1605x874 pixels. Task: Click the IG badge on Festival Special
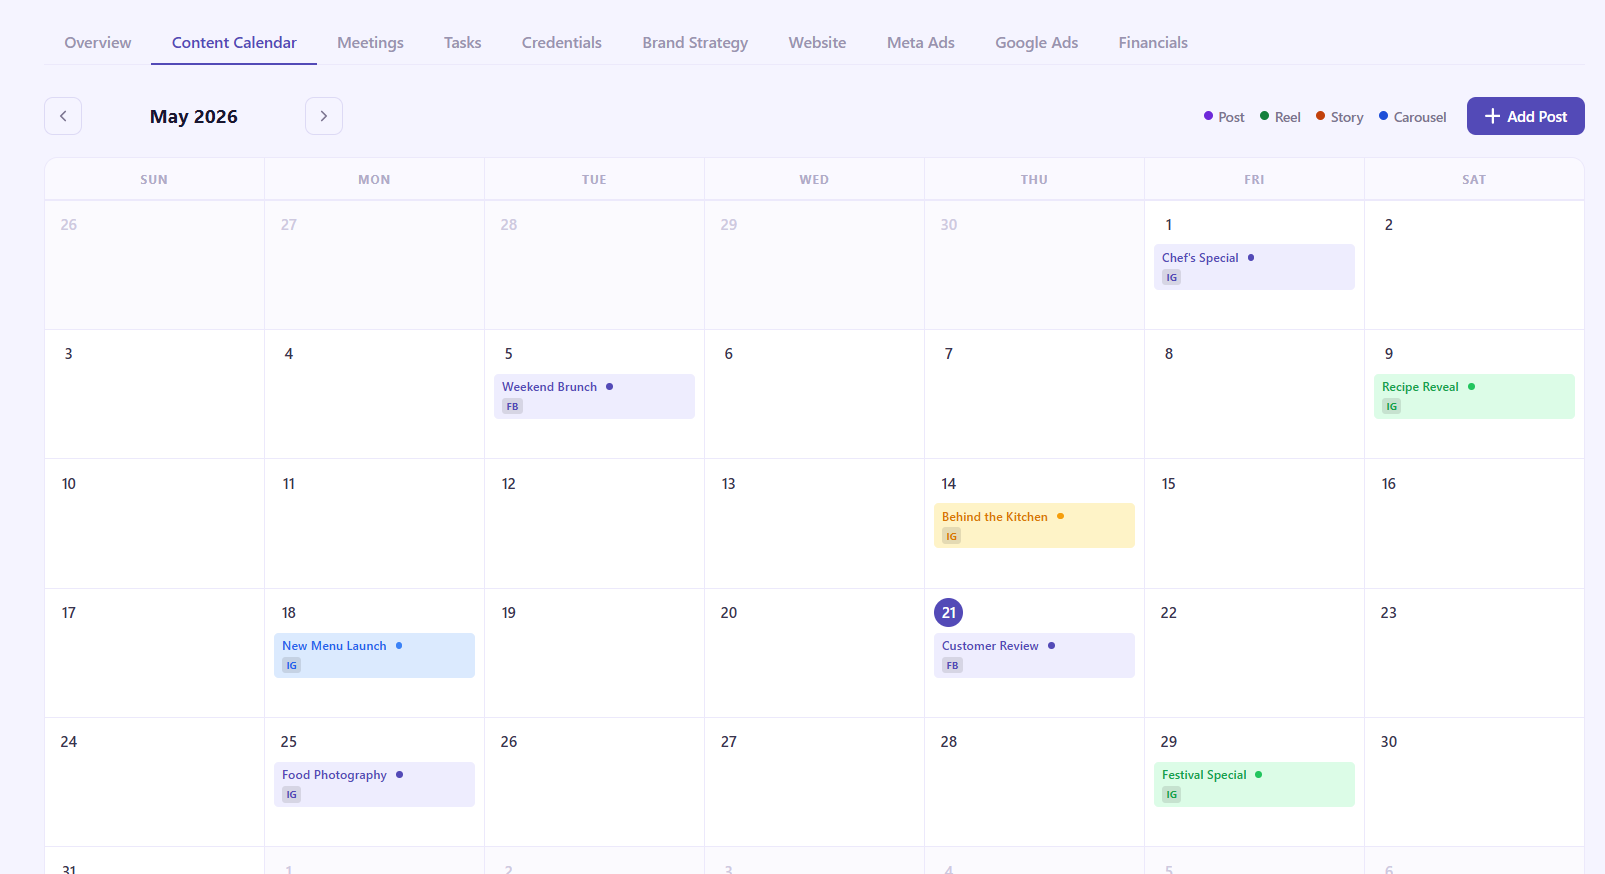pyautogui.click(x=1171, y=794)
